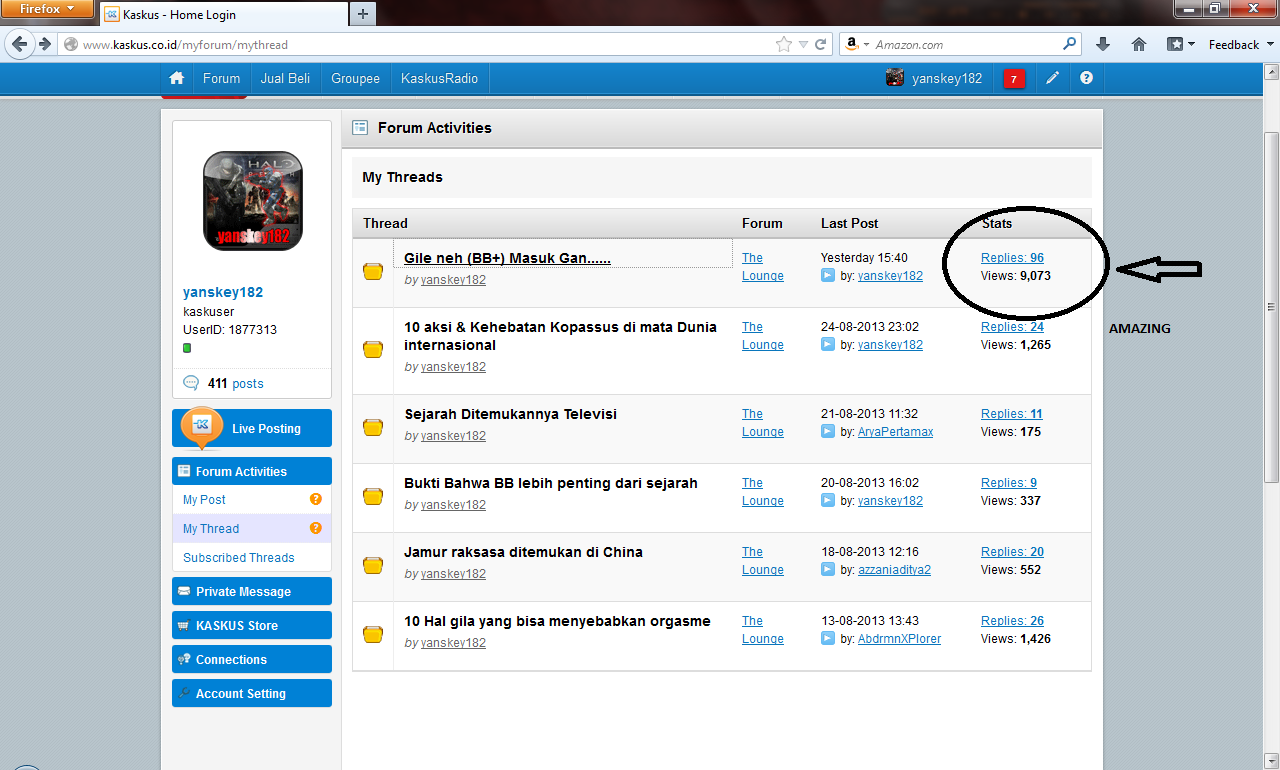Open the URL history dropdown arrow
1280x770 pixels.
[803, 44]
